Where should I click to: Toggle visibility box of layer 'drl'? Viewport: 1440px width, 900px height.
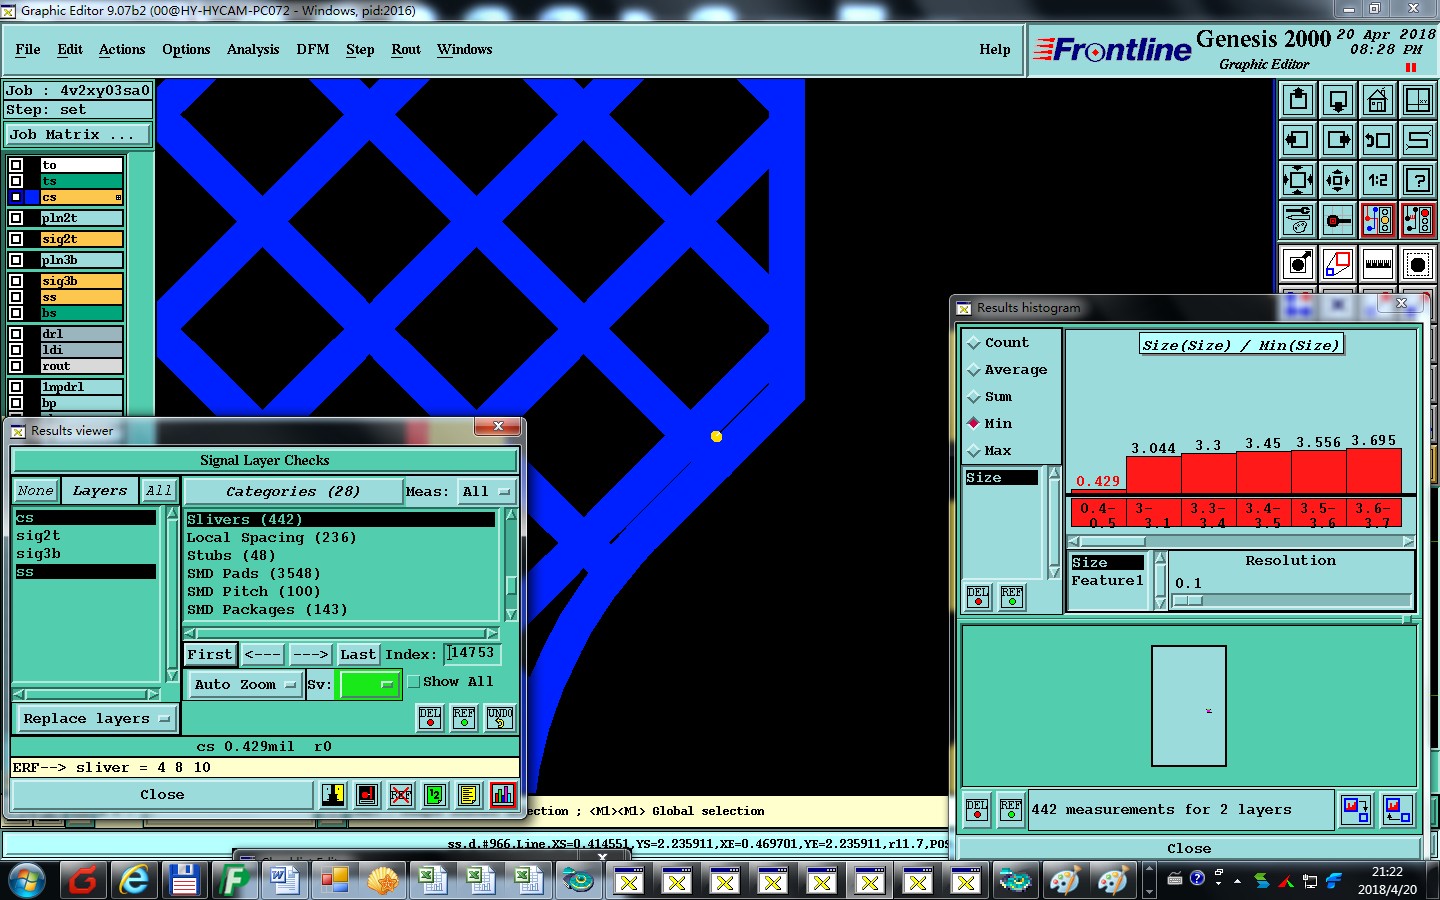coord(16,334)
